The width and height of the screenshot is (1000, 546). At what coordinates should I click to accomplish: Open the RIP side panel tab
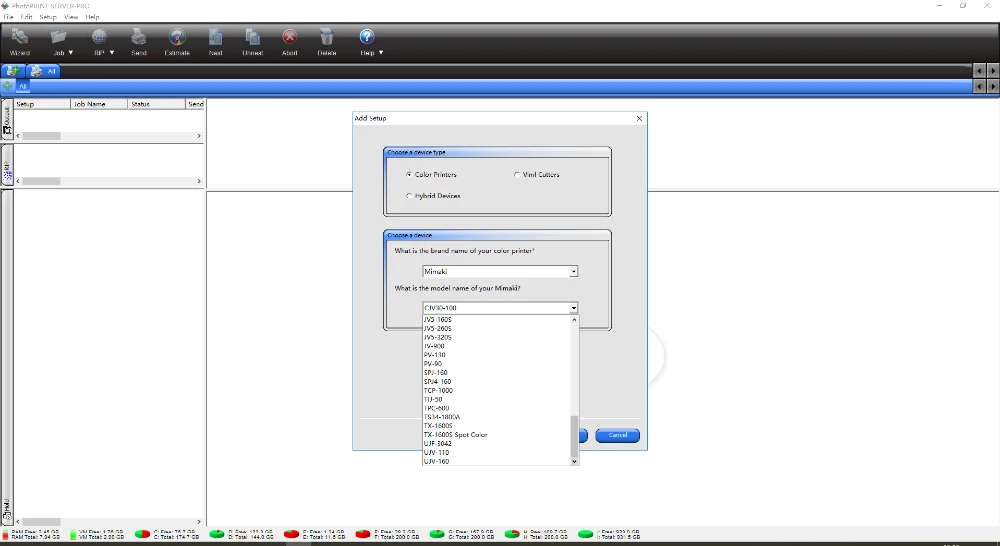point(7,166)
